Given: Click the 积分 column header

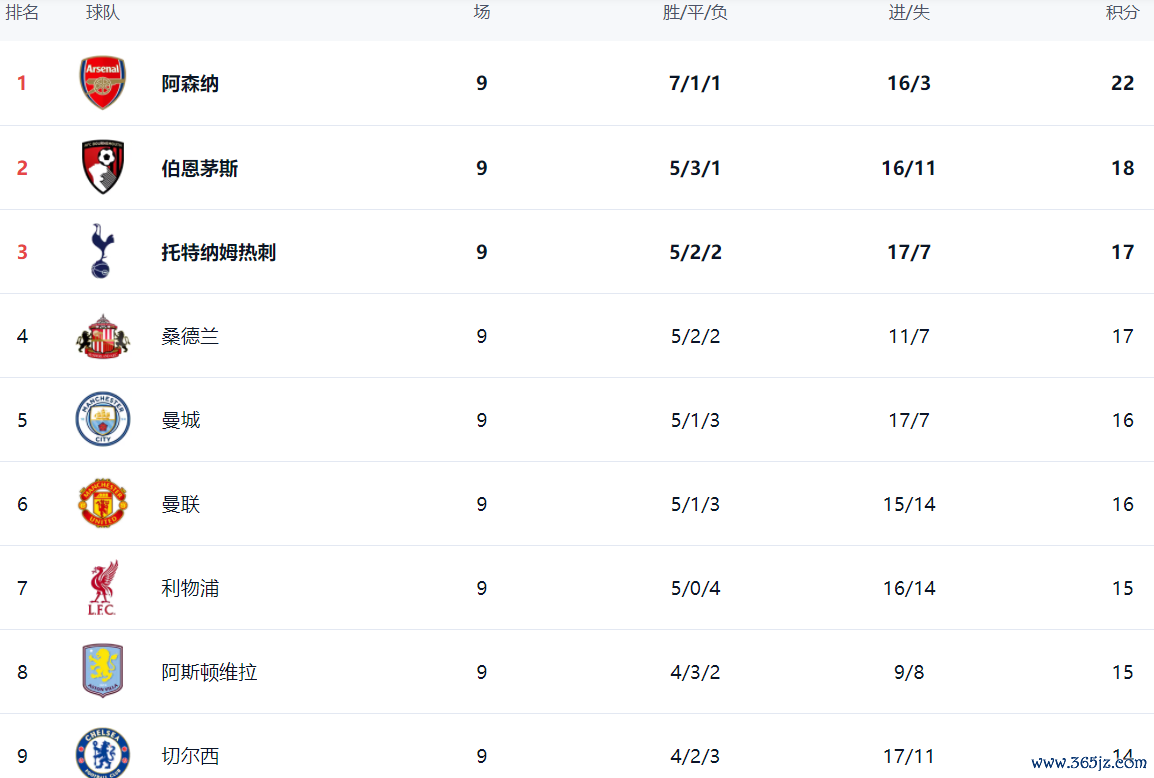Looking at the screenshot, I should 1122,13.
